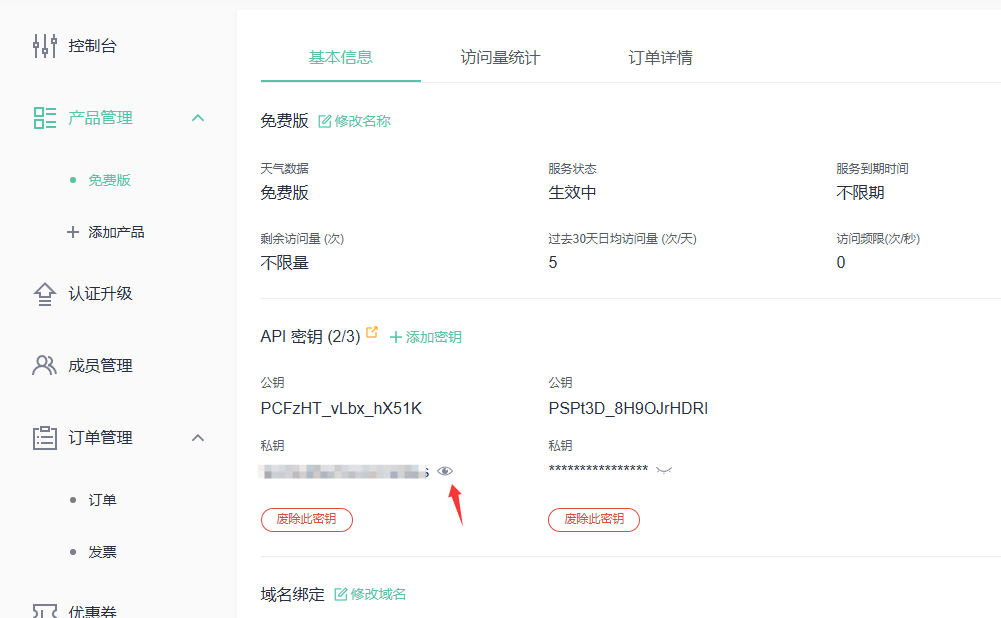Click 修改域名 to edit domain binding
The image size is (1001, 618).
(x=371, y=594)
